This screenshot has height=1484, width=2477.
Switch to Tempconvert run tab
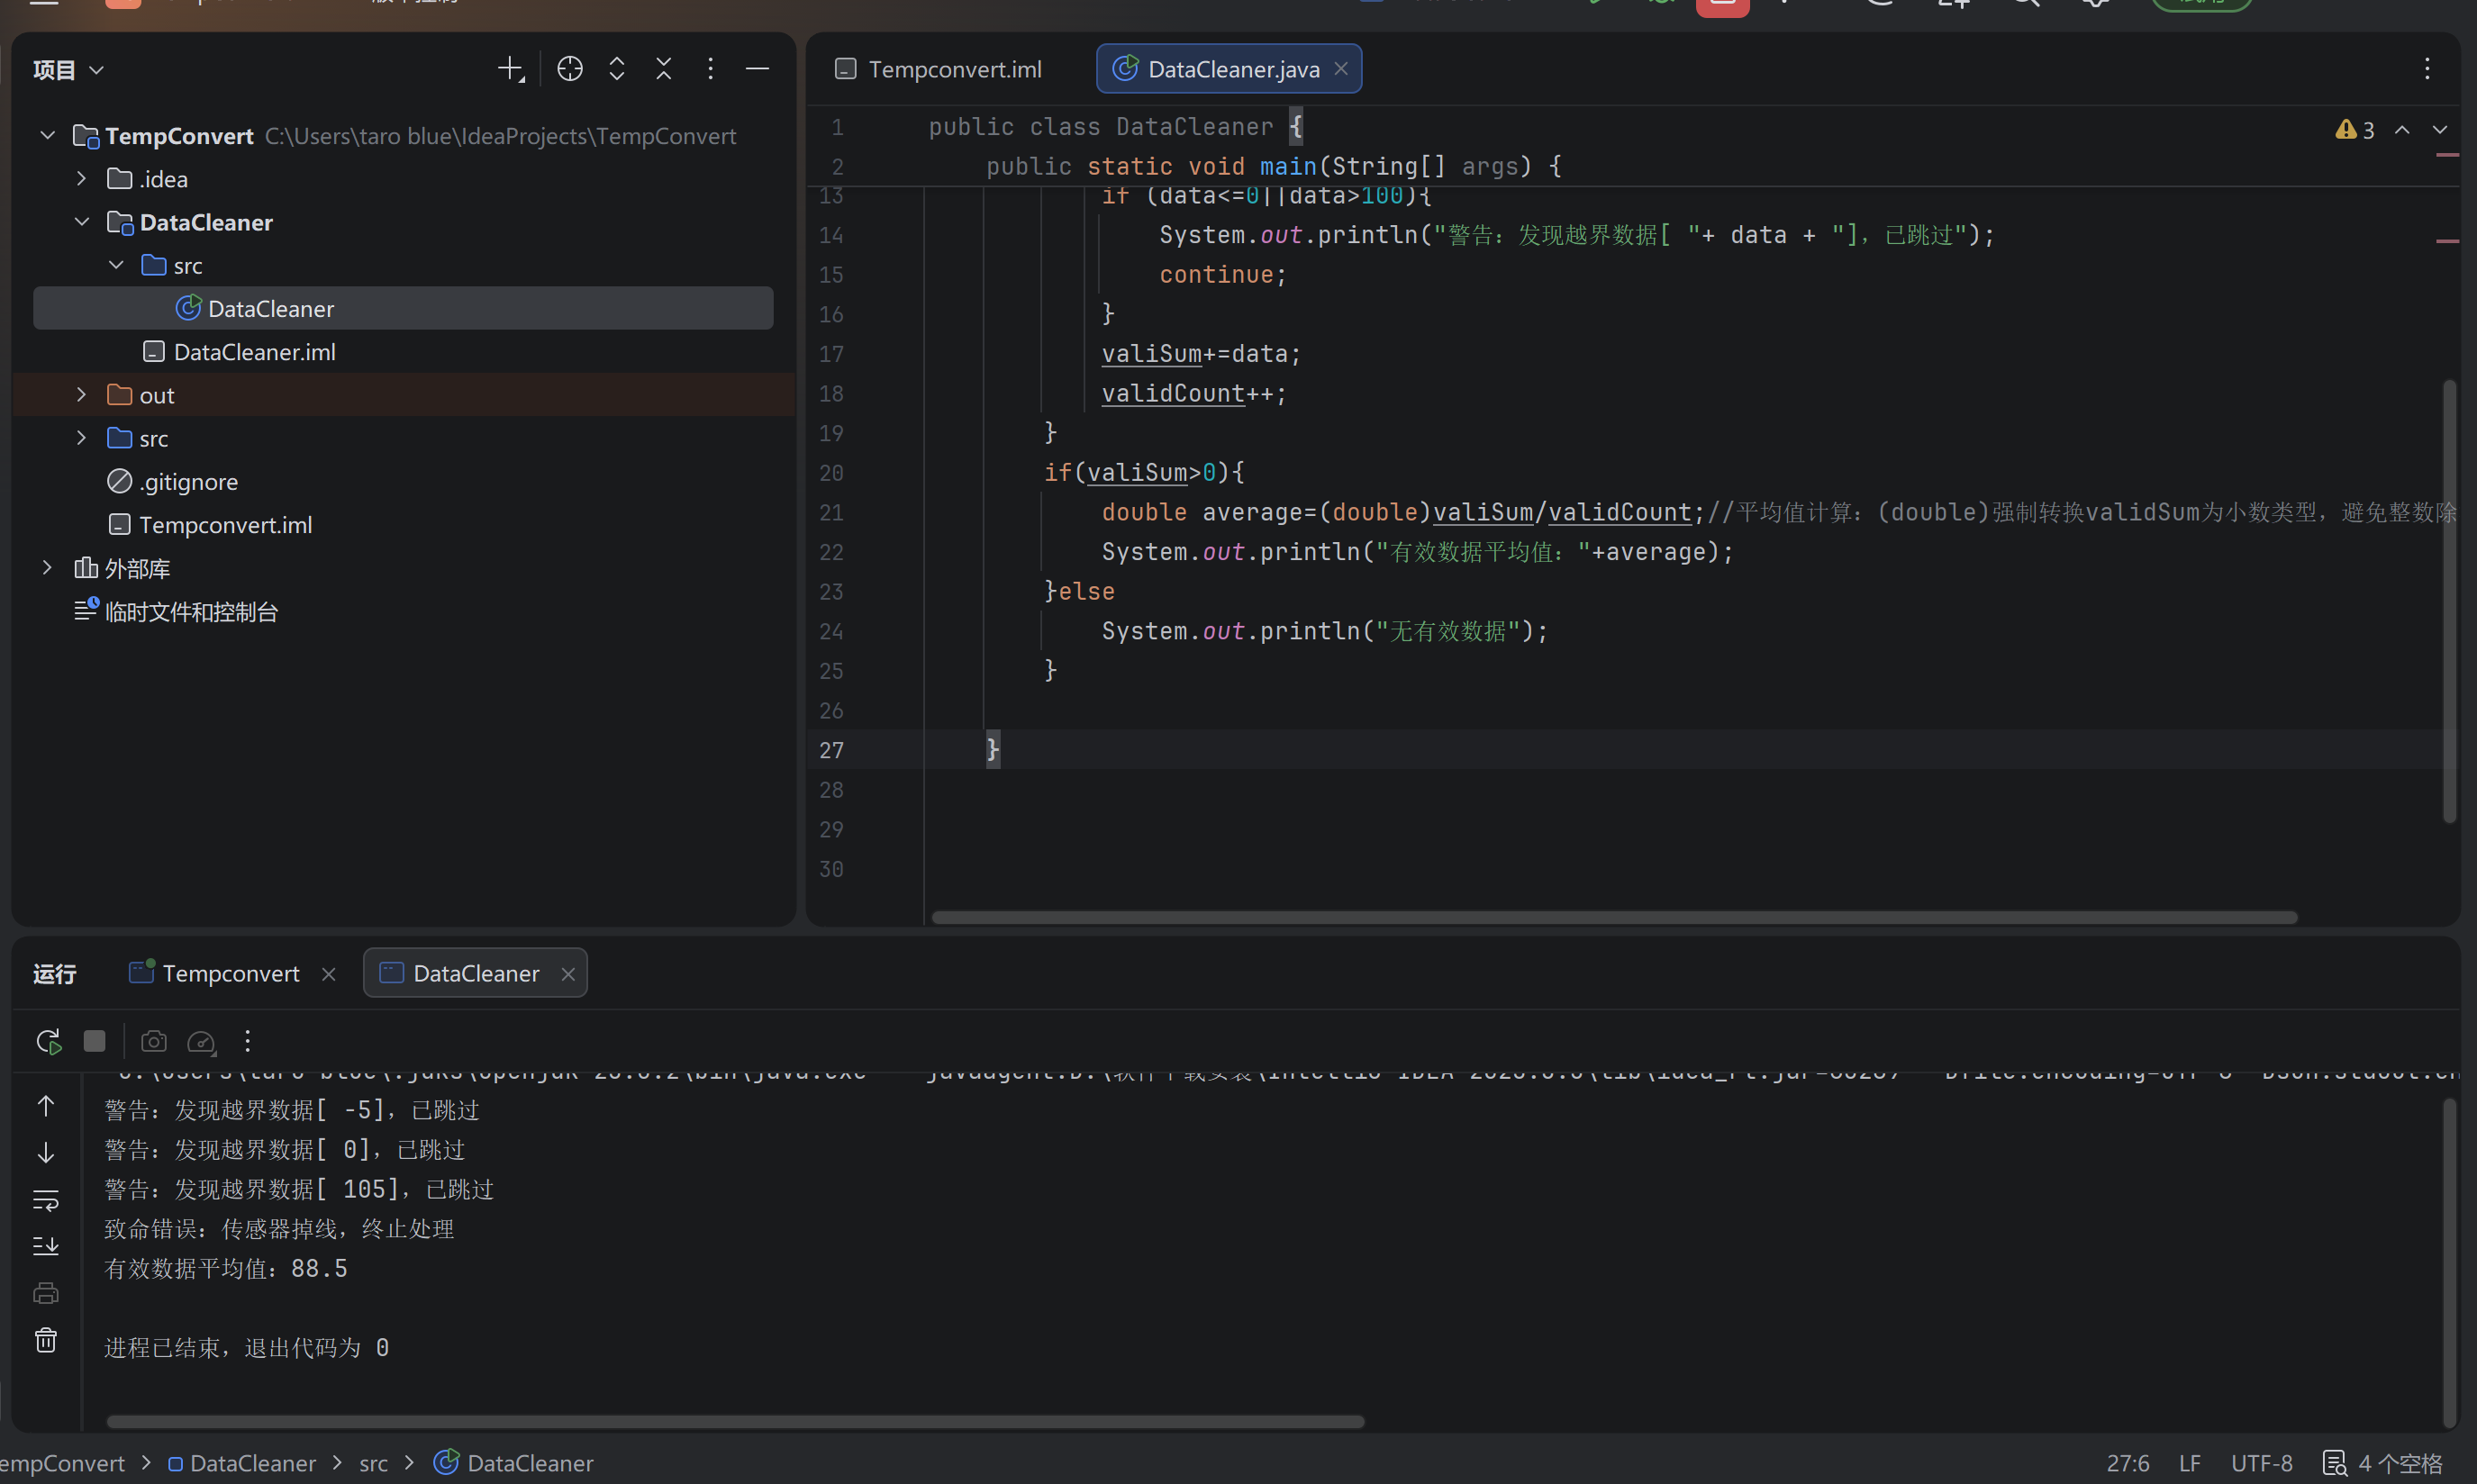click(230, 973)
